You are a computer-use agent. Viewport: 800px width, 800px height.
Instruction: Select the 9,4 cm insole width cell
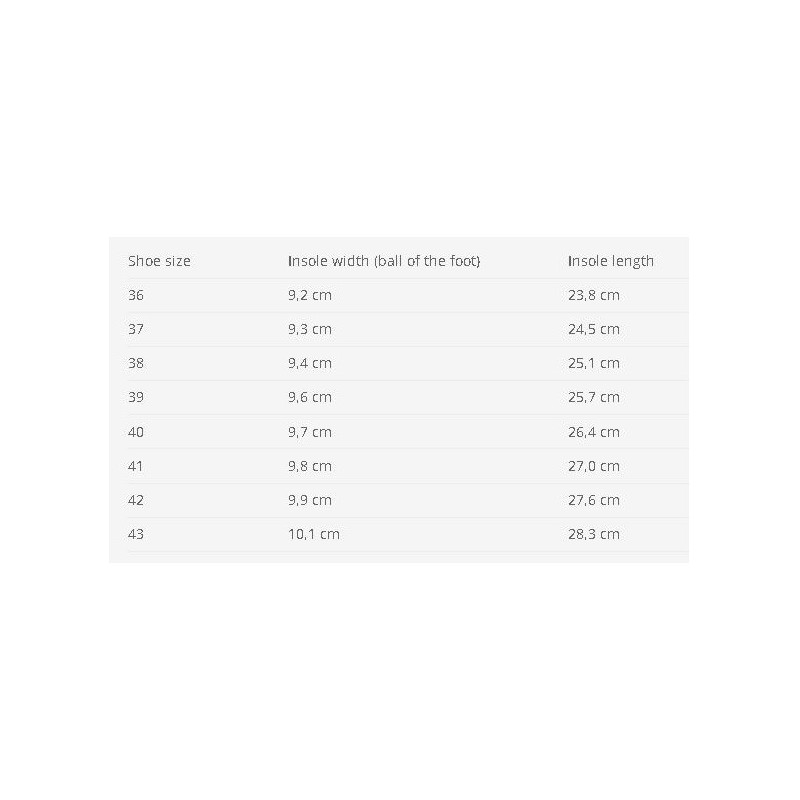[x=309, y=363]
